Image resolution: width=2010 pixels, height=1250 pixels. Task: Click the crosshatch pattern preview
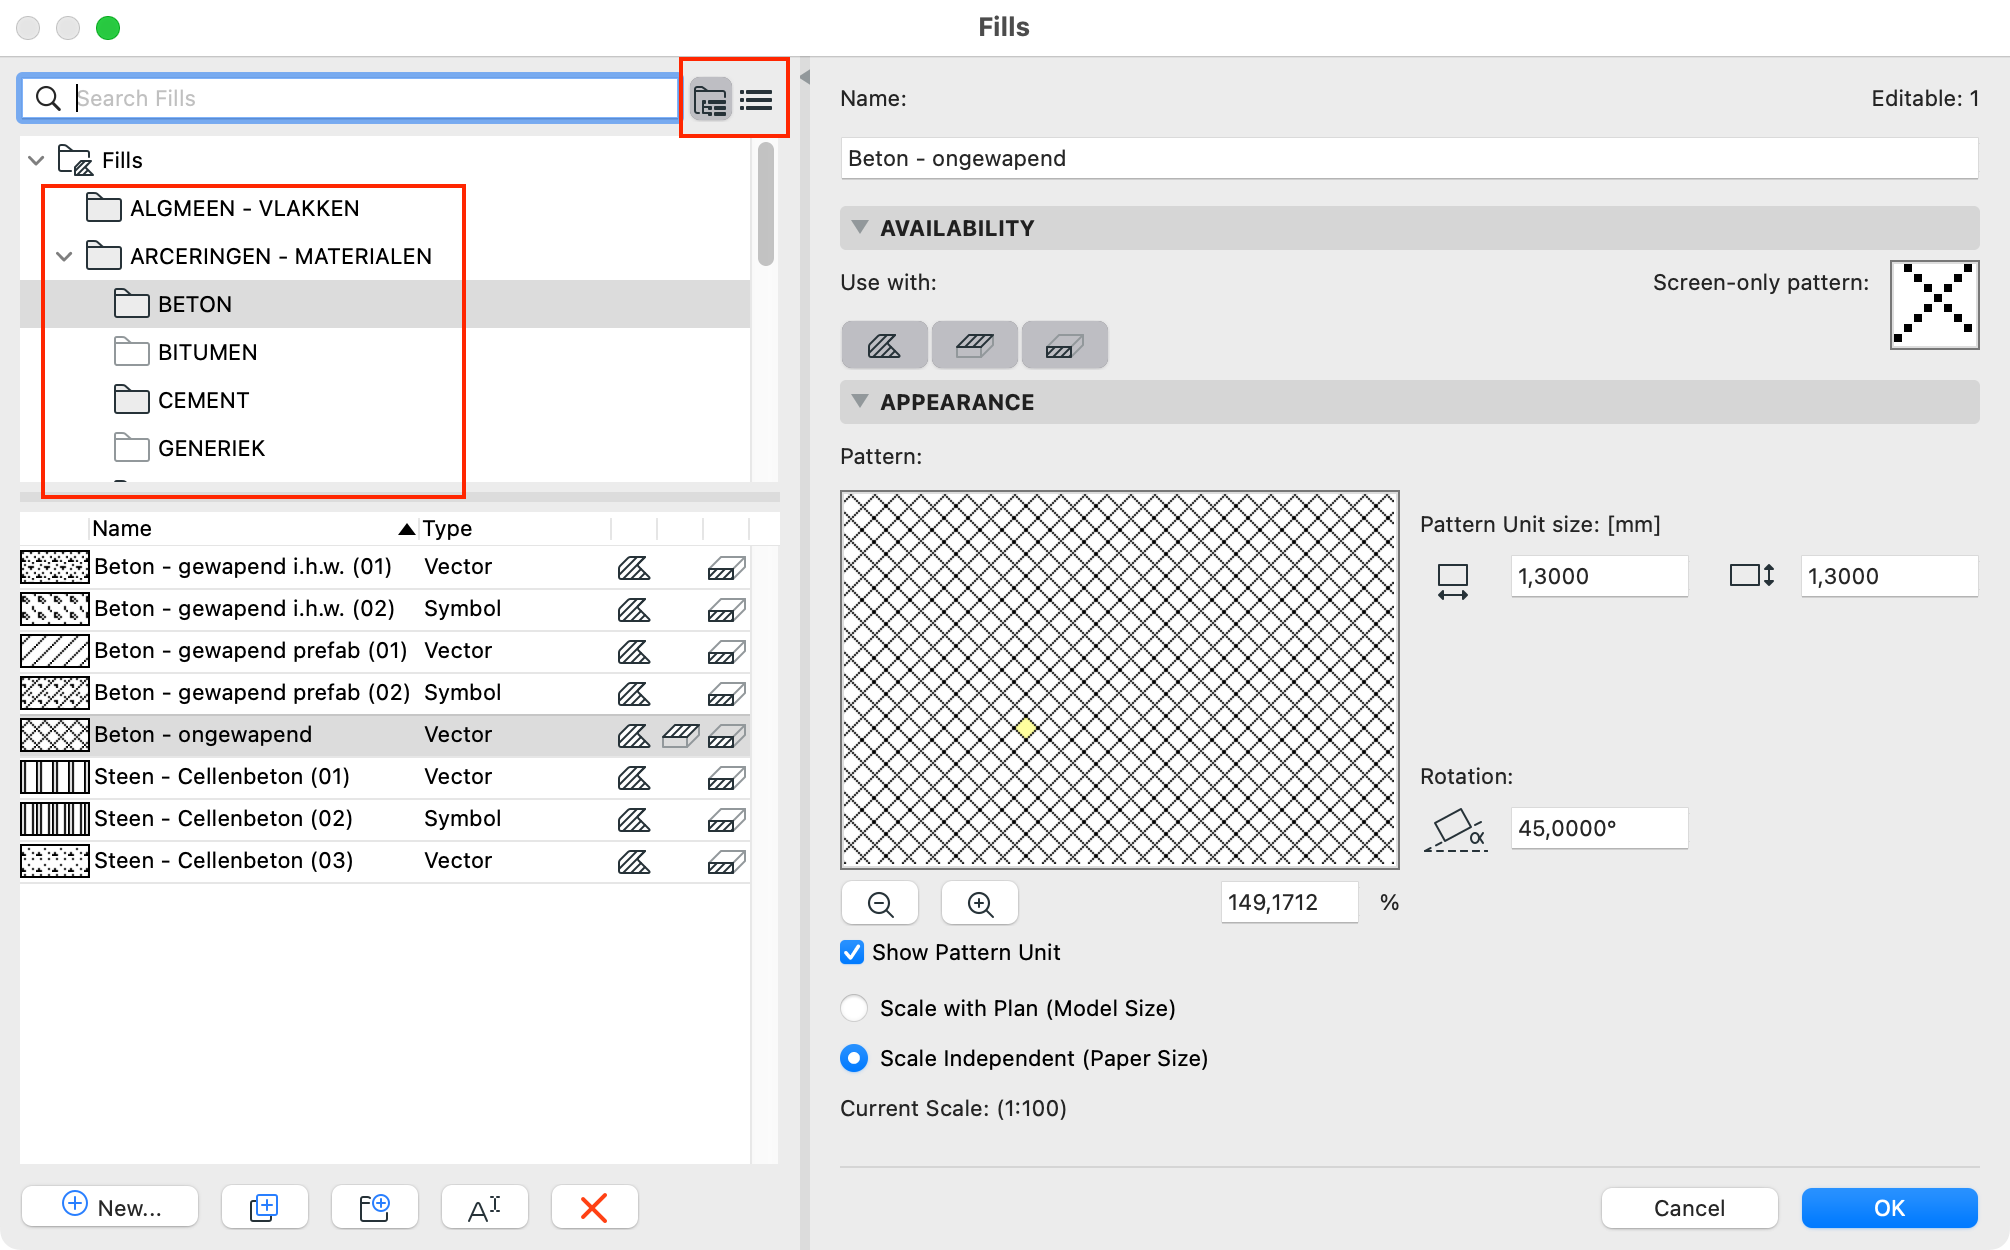1119,680
